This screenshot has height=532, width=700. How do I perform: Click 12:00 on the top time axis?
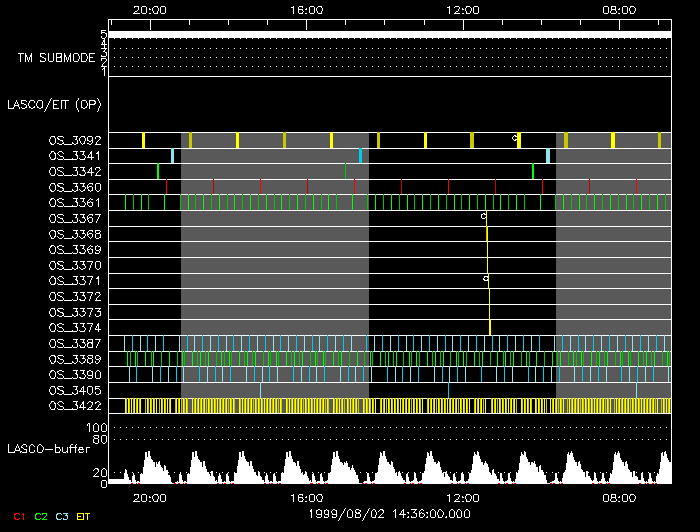pyautogui.click(x=462, y=10)
